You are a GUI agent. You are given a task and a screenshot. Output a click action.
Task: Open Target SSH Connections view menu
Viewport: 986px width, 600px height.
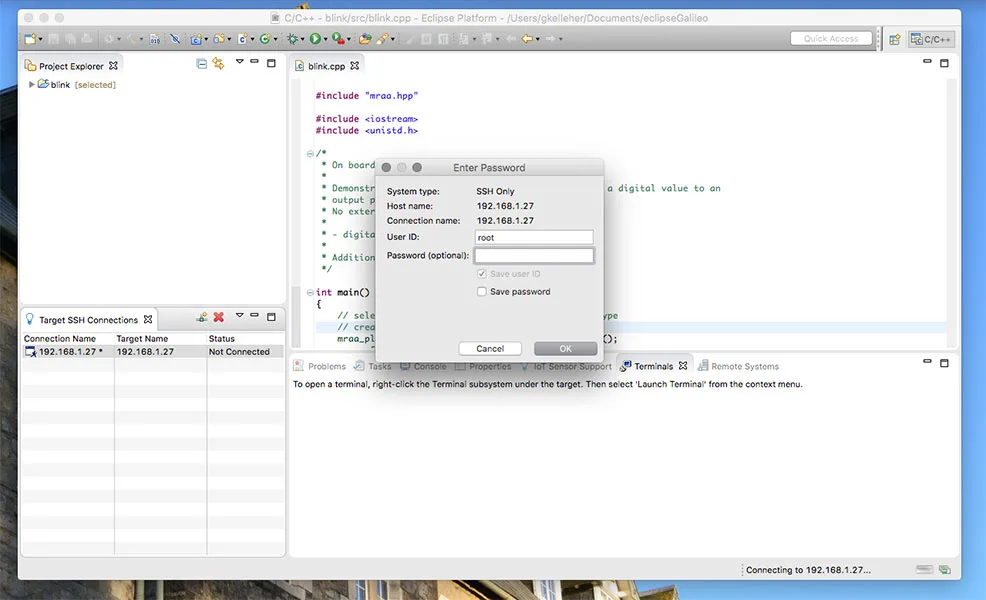[240, 316]
